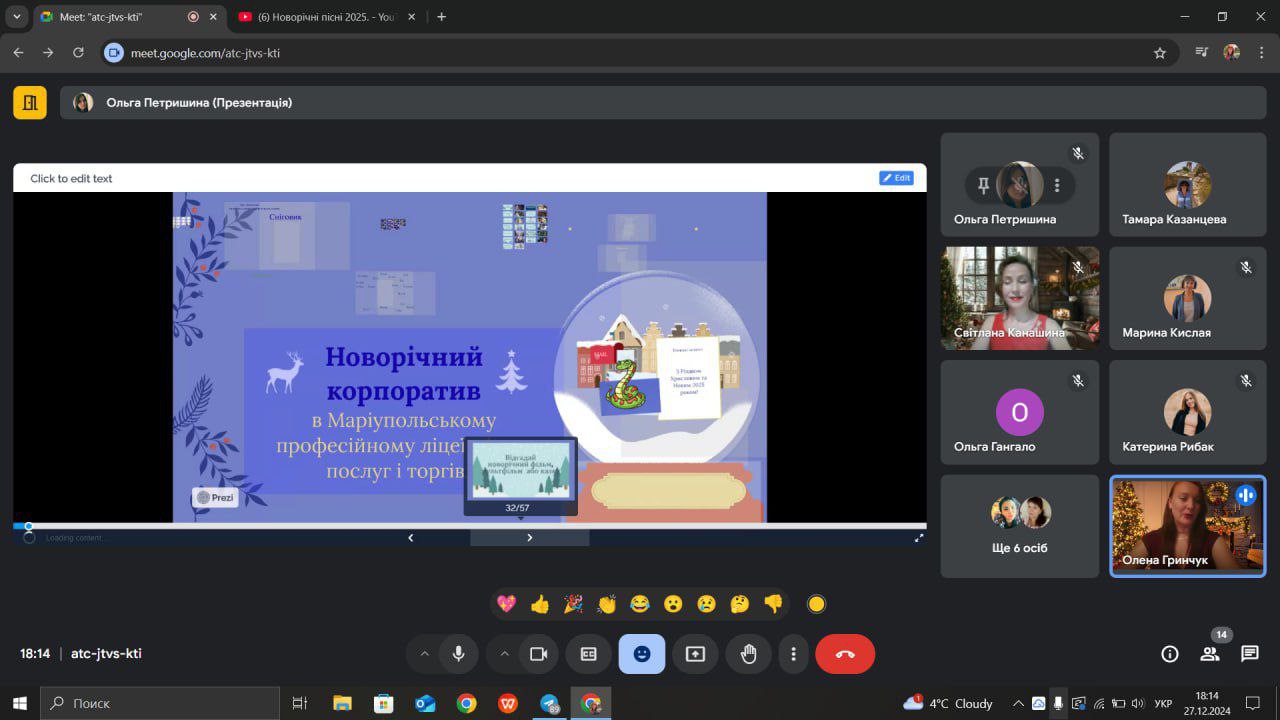The height and width of the screenshot is (720, 1280).
Task: Open more options three-dot menu in controls
Action: click(793, 654)
